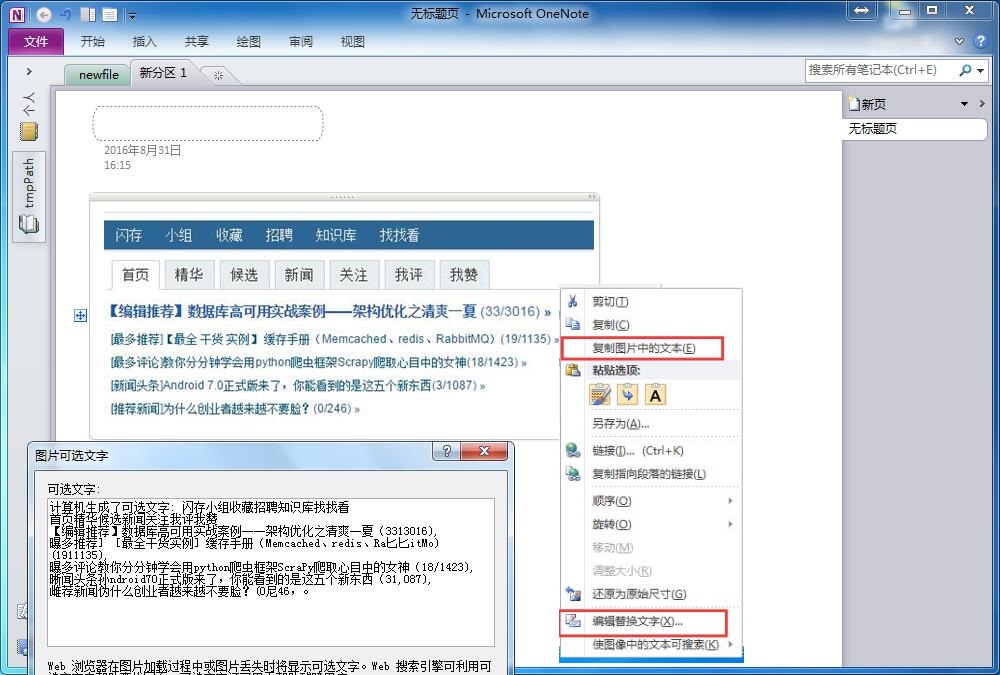Choose 编辑替换文字(X)... menu item

[643, 621]
